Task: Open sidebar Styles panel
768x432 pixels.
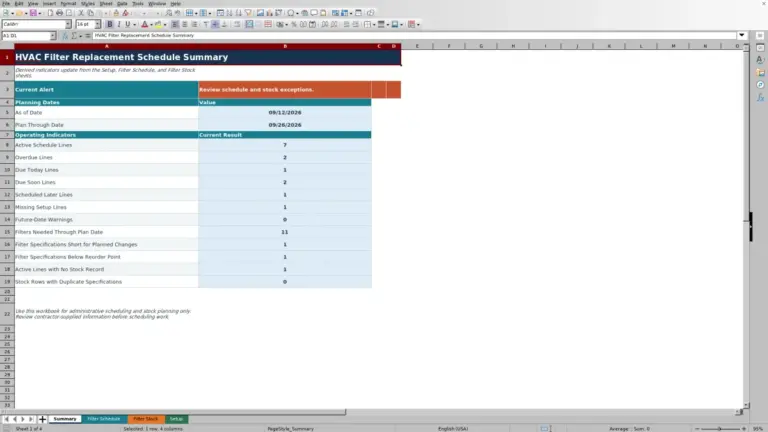Action: tap(760, 59)
